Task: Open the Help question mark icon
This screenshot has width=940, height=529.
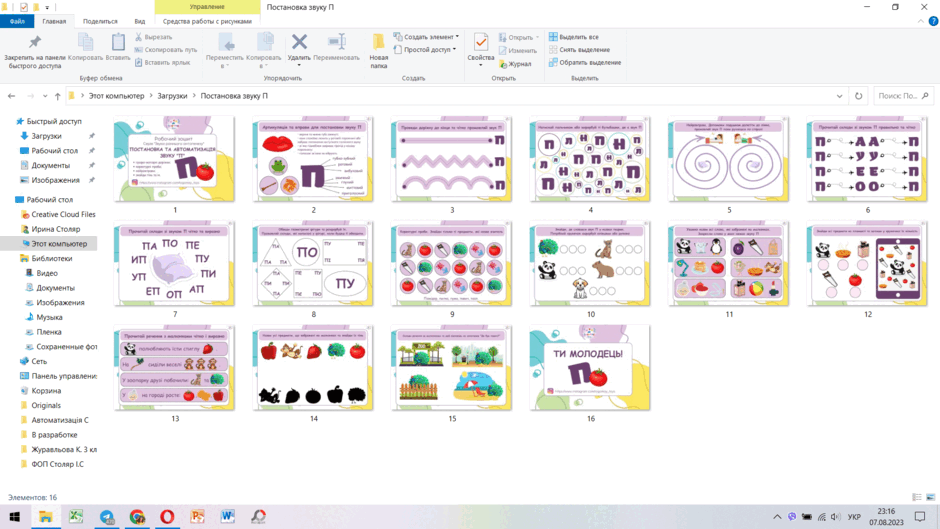Action: click(x=933, y=21)
